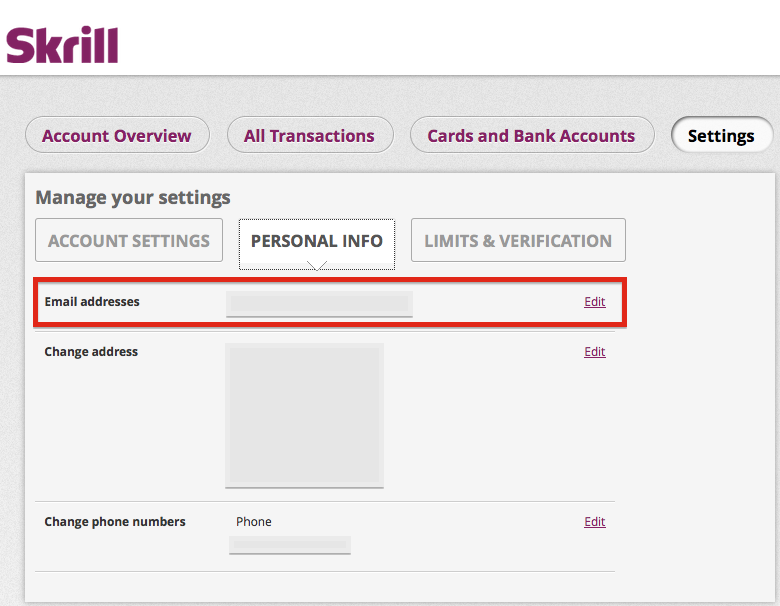Go to All Transactions

pyautogui.click(x=310, y=135)
